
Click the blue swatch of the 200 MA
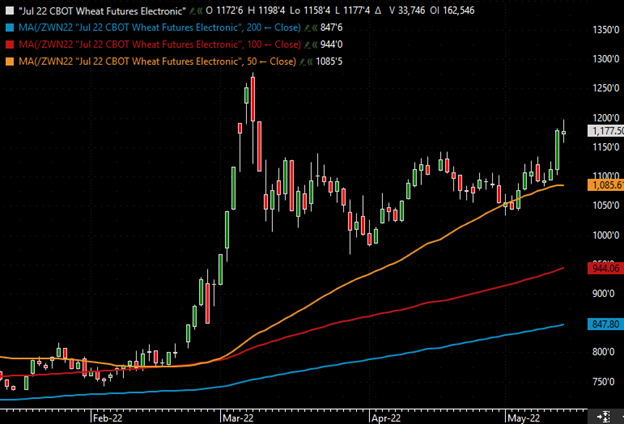tap(10, 27)
